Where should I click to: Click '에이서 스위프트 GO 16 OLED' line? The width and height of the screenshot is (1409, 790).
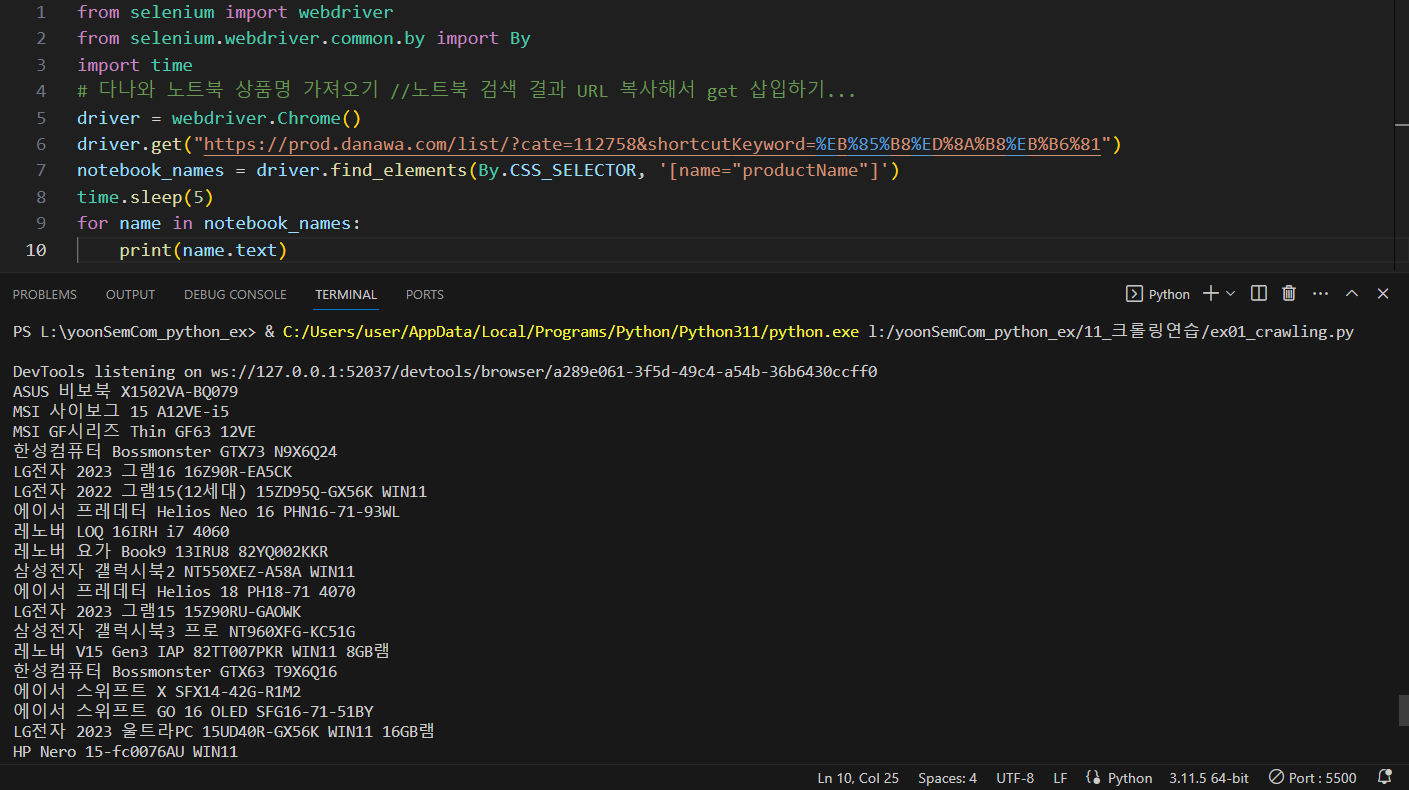(x=193, y=712)
